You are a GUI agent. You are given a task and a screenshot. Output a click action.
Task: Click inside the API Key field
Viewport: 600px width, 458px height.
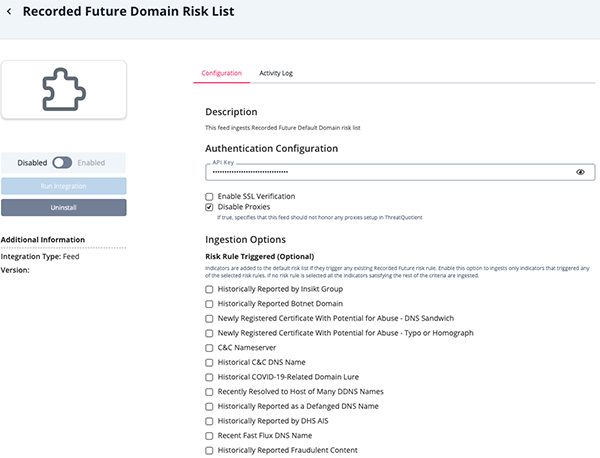(x=390, y=172)
